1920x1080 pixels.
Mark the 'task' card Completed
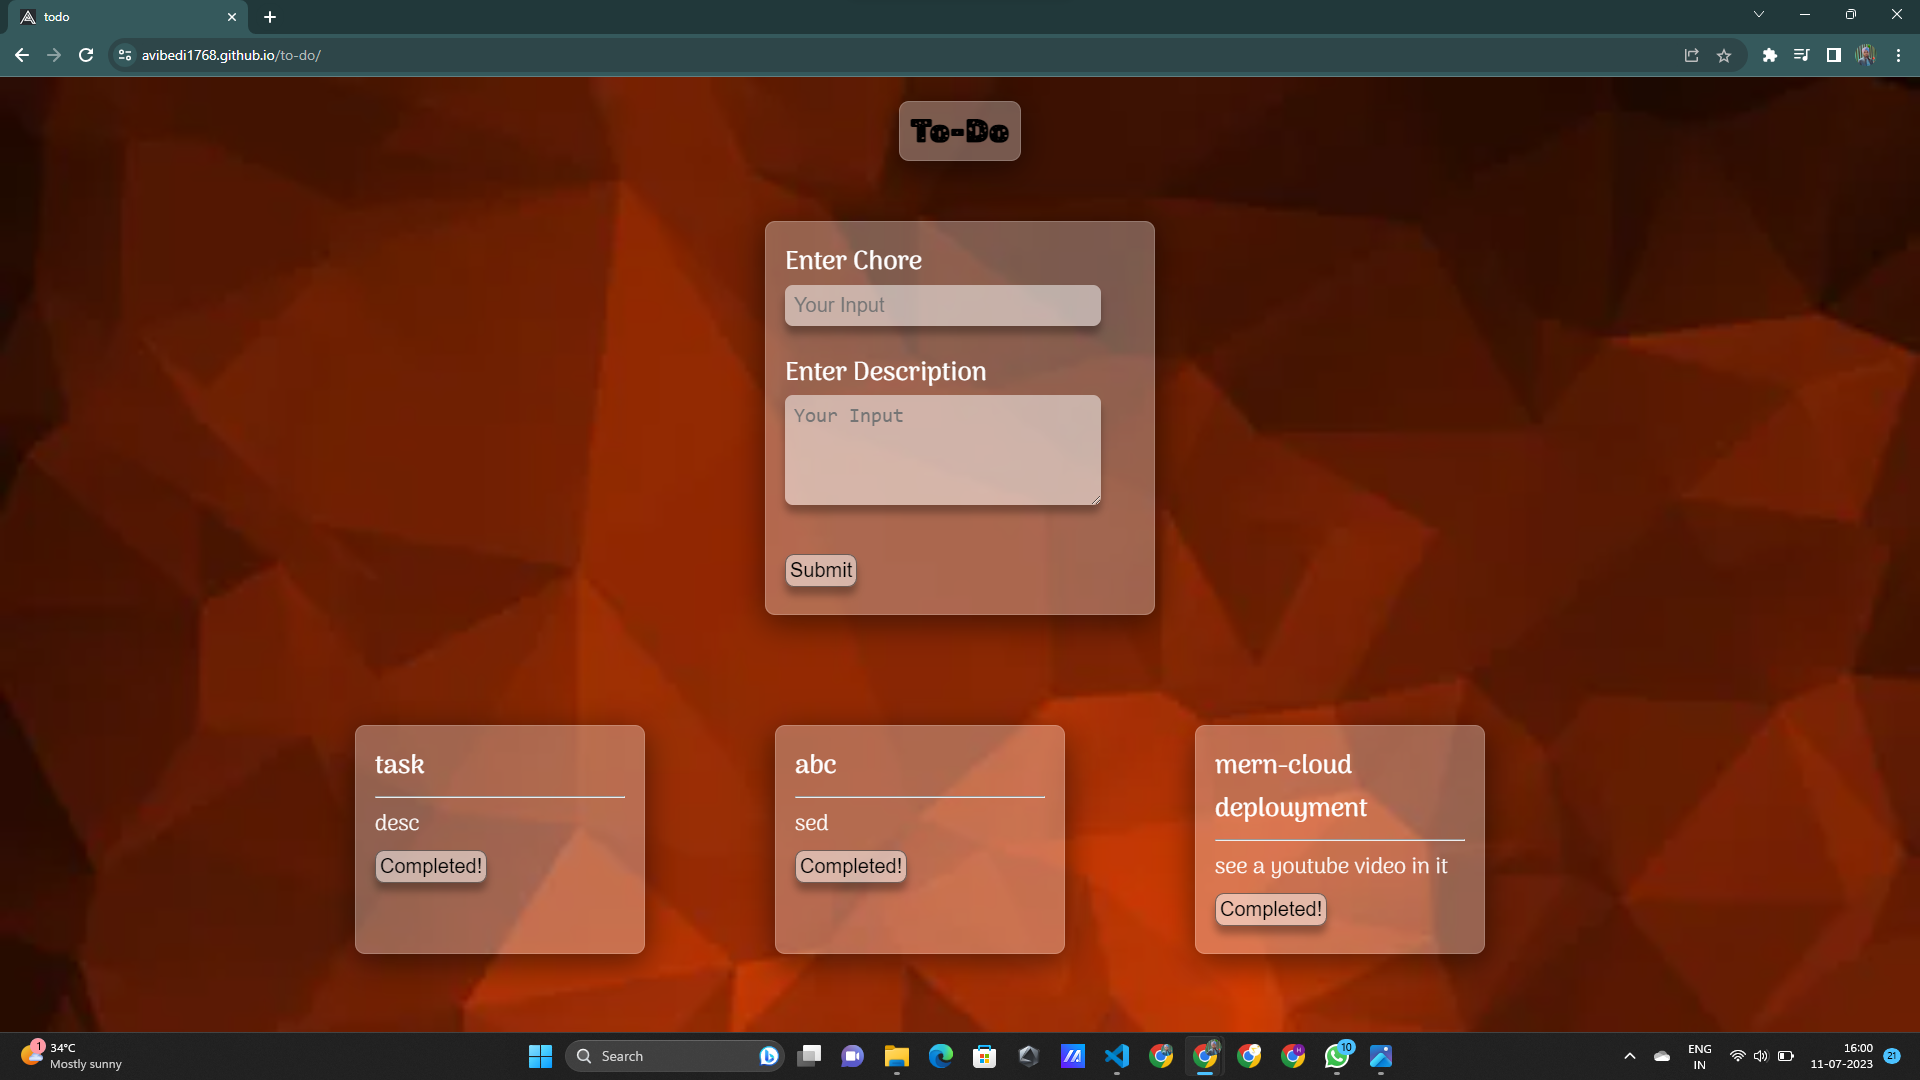tap(431, 866)
